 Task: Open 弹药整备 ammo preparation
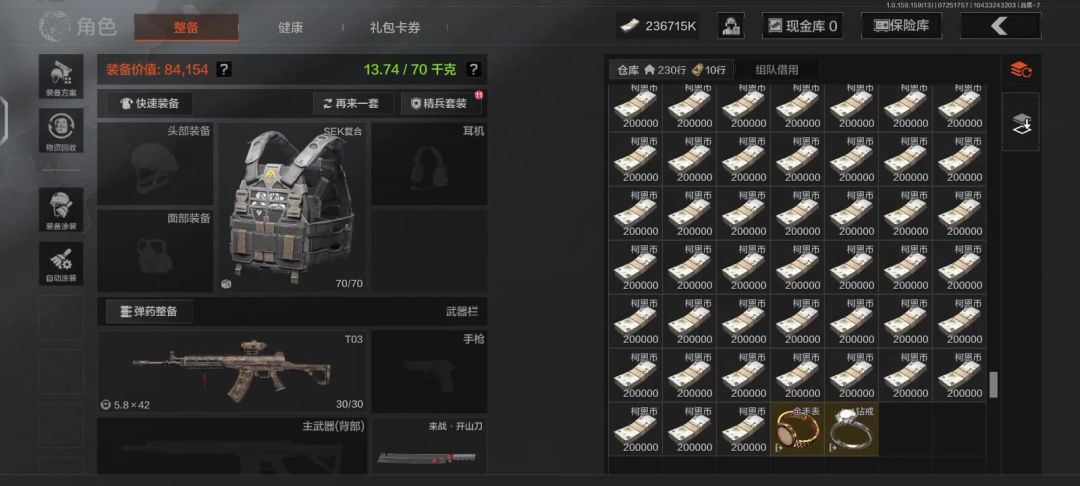pos(149,311)
